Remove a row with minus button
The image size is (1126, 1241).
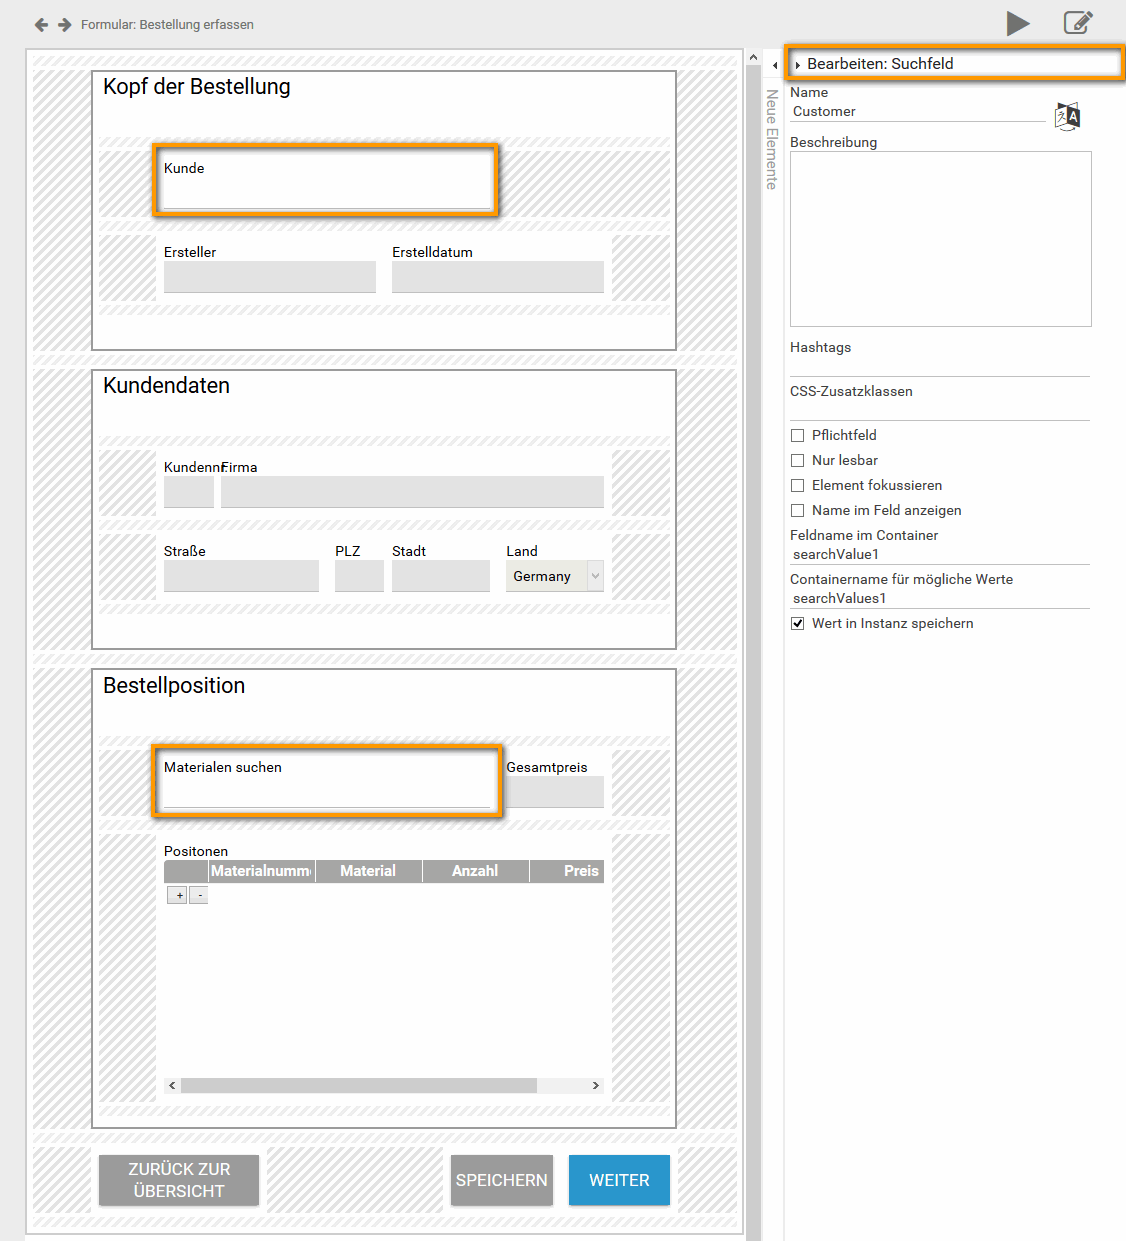(x=199, y=895)
